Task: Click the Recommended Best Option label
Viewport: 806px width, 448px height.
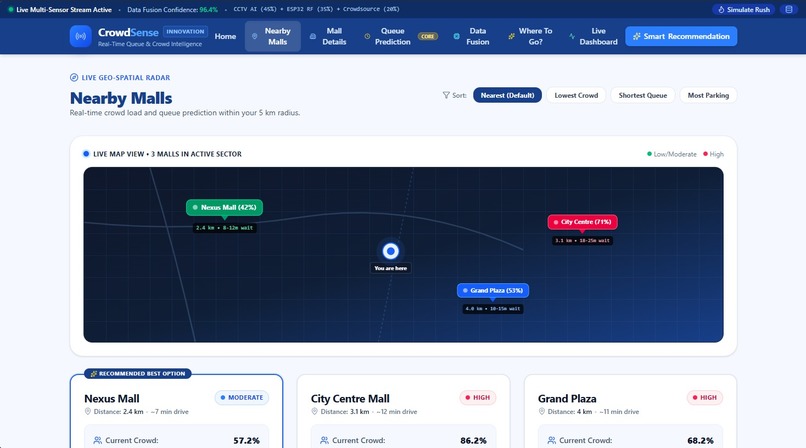Action: (x=137, y=374)
